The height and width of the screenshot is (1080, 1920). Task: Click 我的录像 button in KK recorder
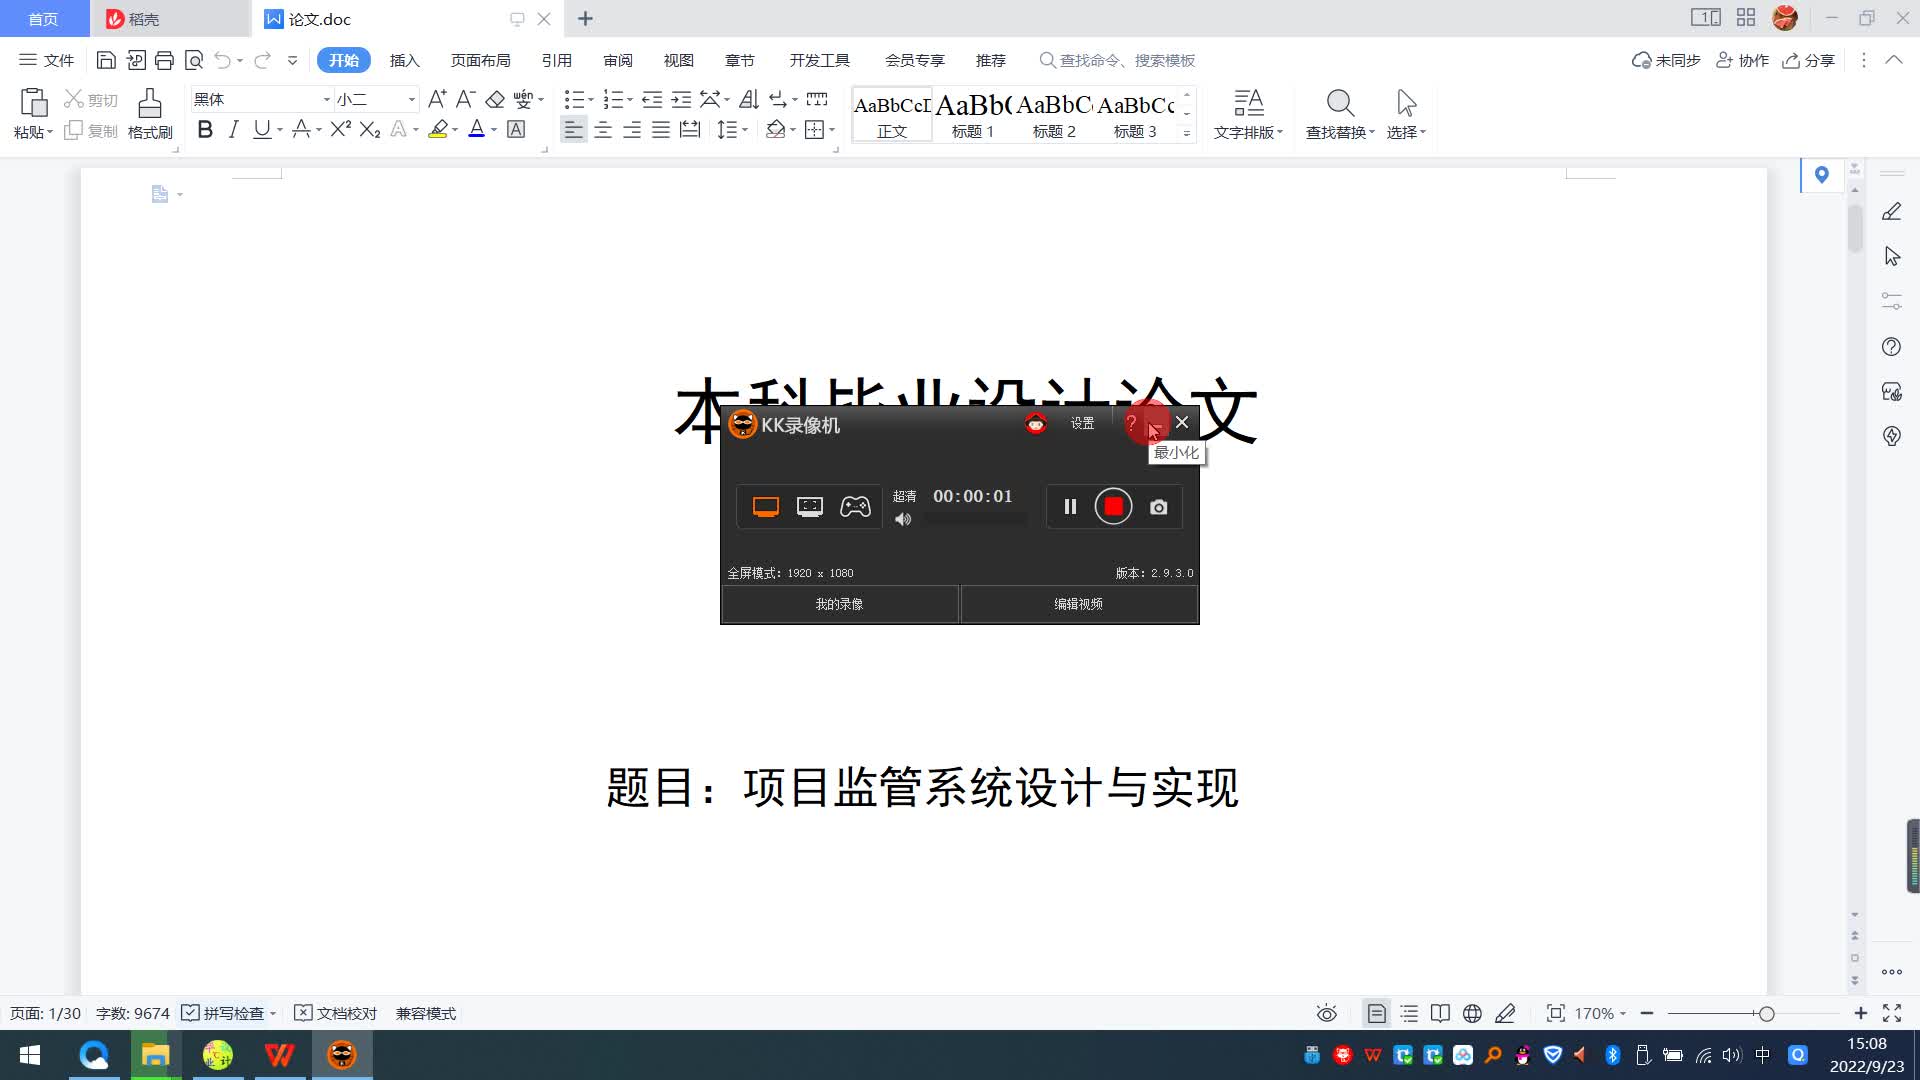839,604
